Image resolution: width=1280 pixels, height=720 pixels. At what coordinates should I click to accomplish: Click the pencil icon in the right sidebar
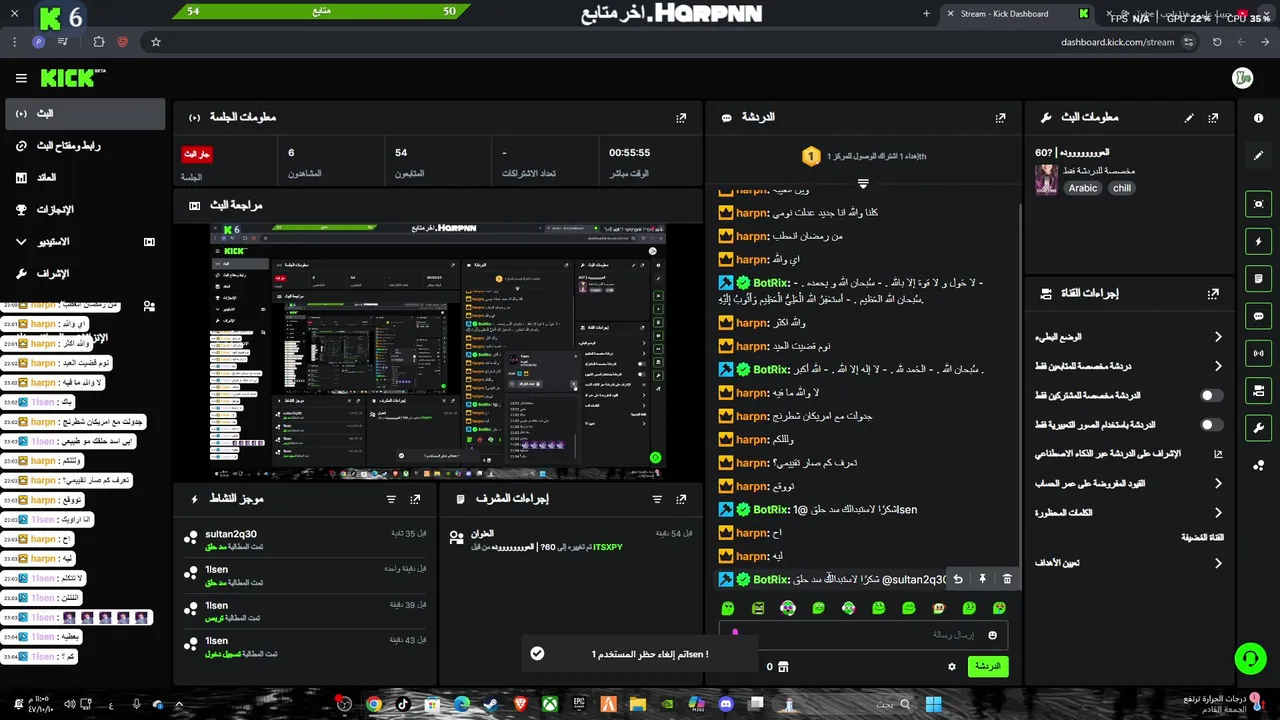1258,156
